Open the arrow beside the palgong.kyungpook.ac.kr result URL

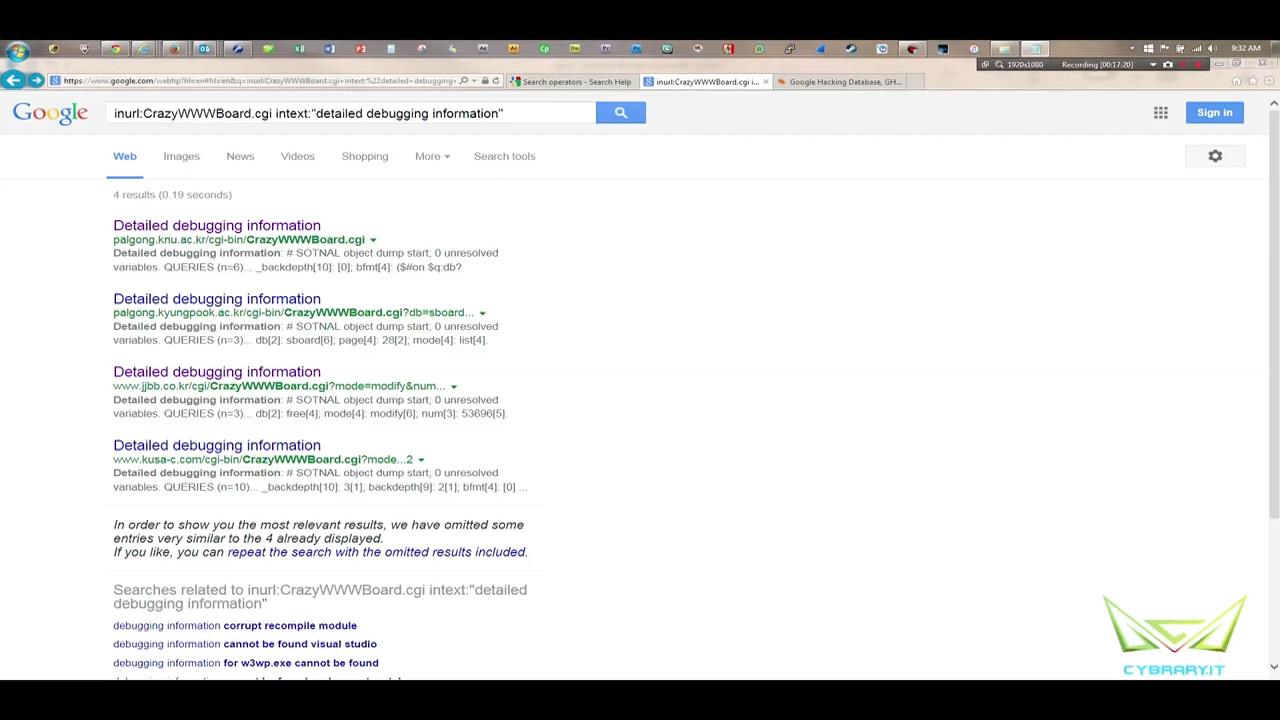click(x=482, y=313)
